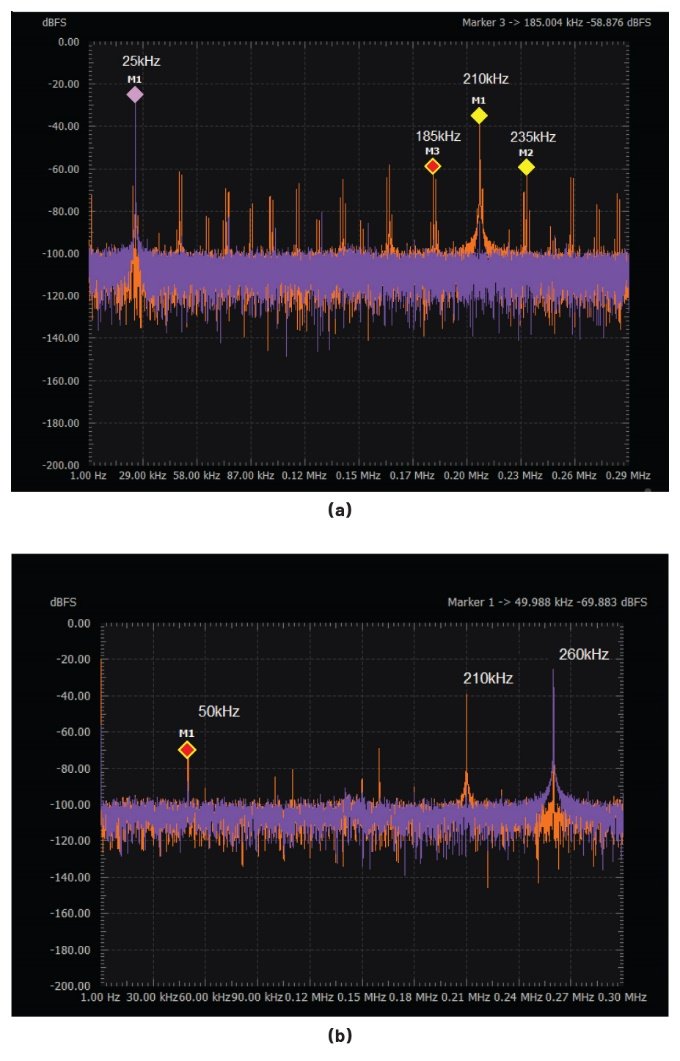Click the pink M1 diamond marker at 25kHz
Image resolution: width=680 pixels, height=1061 pixels.
135,94
